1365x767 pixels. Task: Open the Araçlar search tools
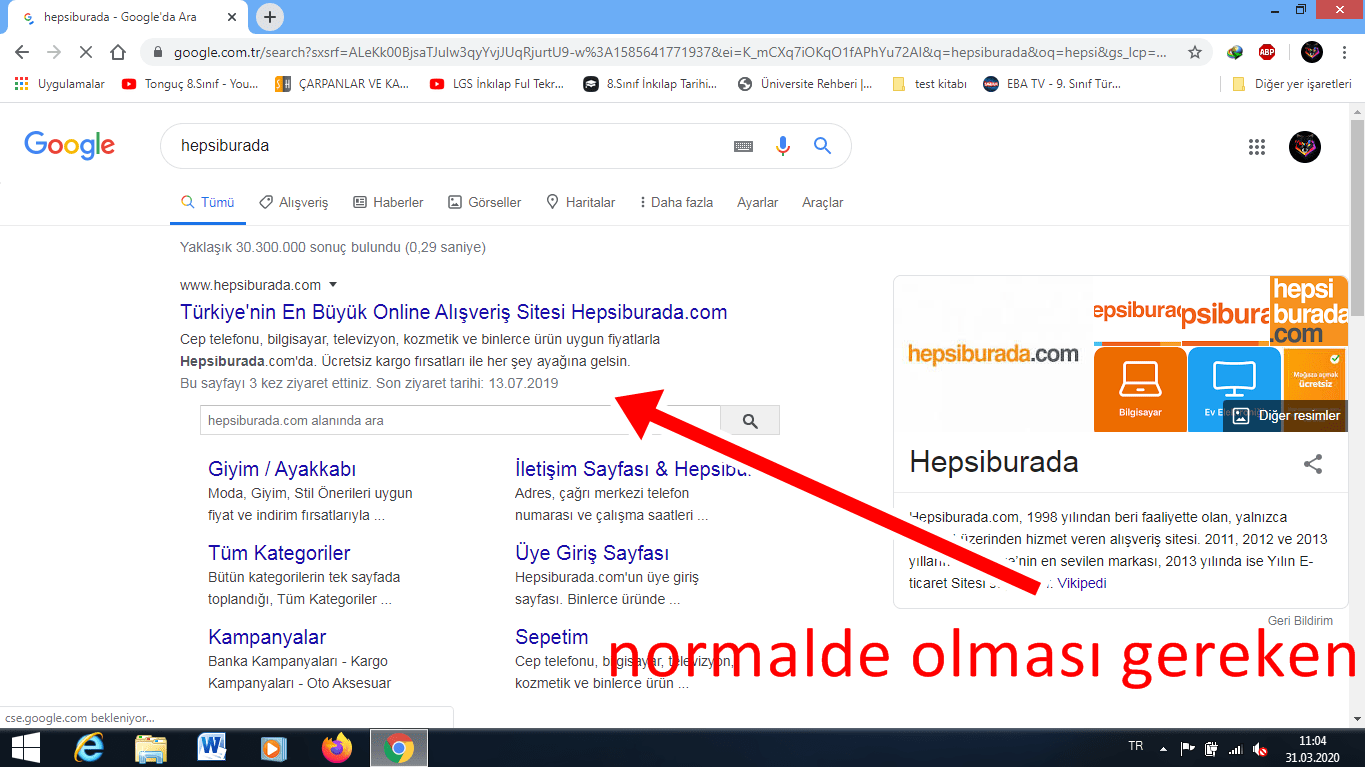(x=822, y=202)
